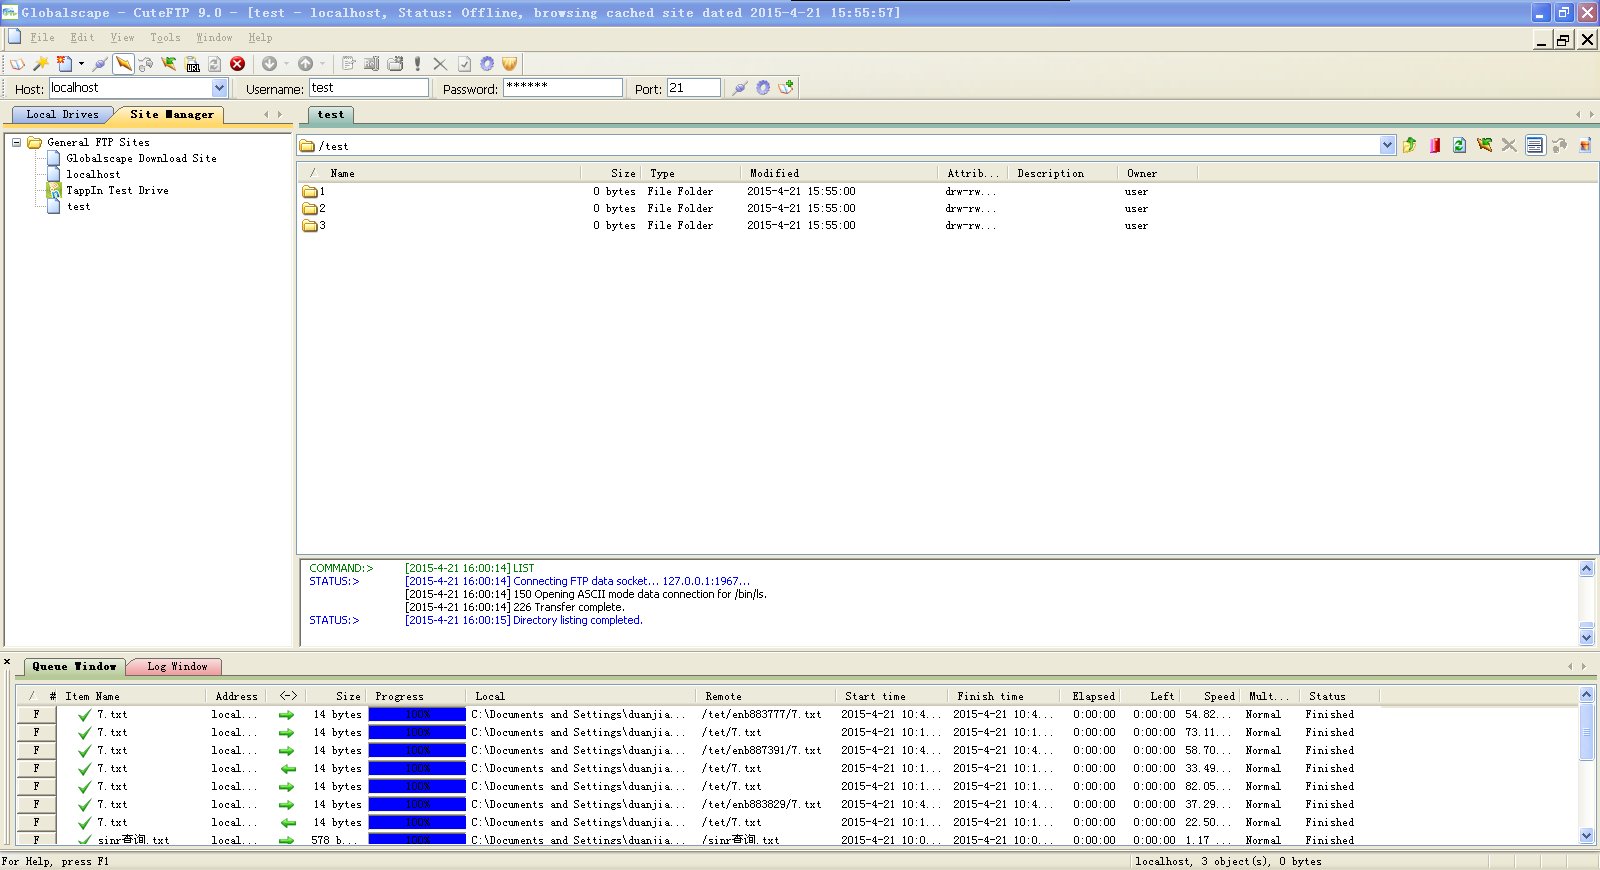Click the red Stop transfer icon

pos(238,63)
